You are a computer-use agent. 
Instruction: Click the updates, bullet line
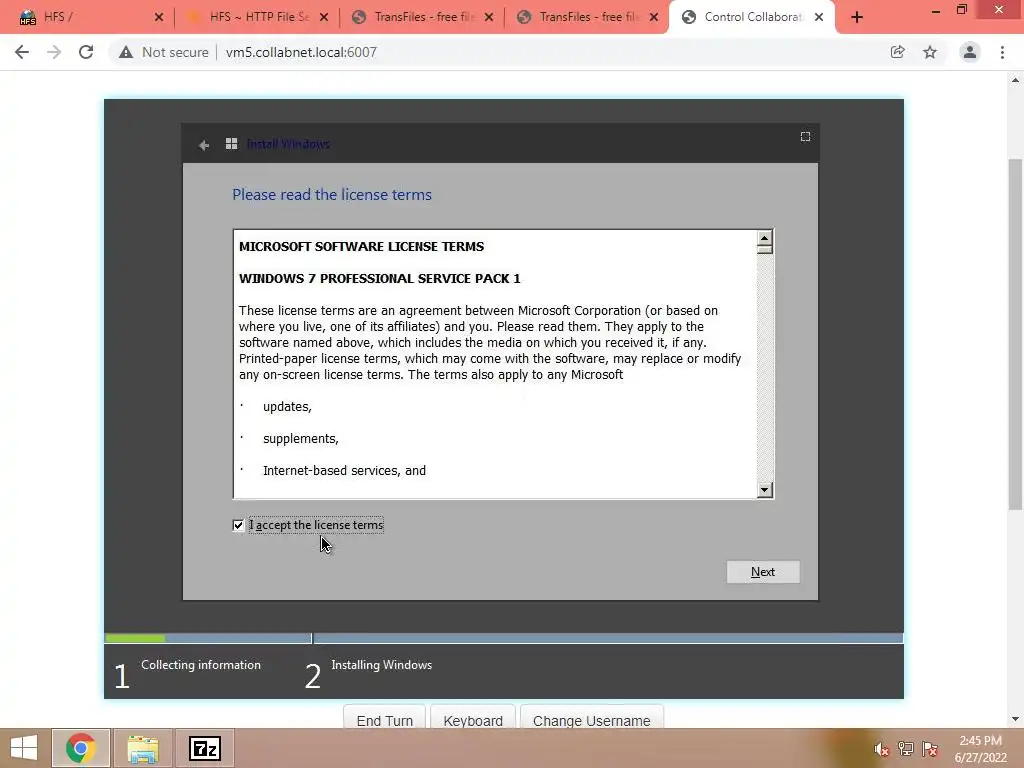click(x=287, y=407)
